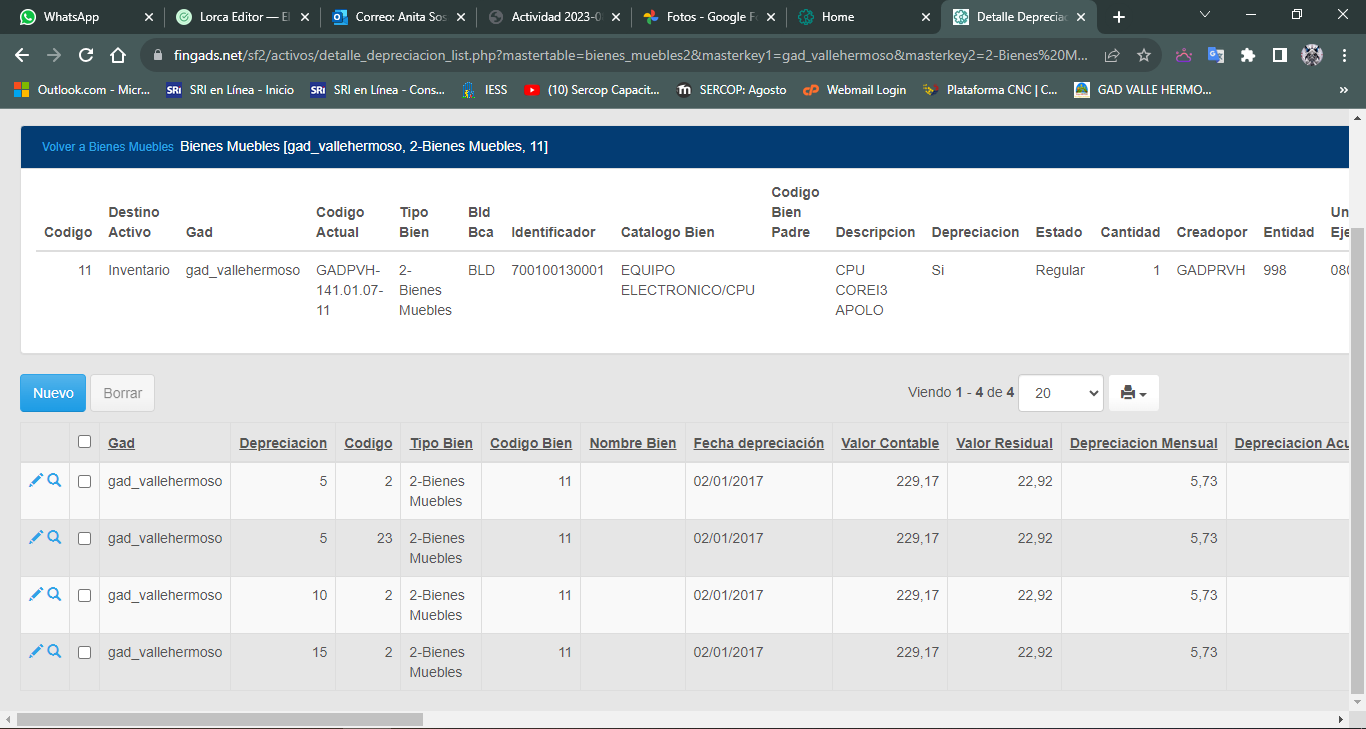Screen dimensions: 1366x729
Task: Click magnifier view icon in last row
Action: [x=54, y=652]
